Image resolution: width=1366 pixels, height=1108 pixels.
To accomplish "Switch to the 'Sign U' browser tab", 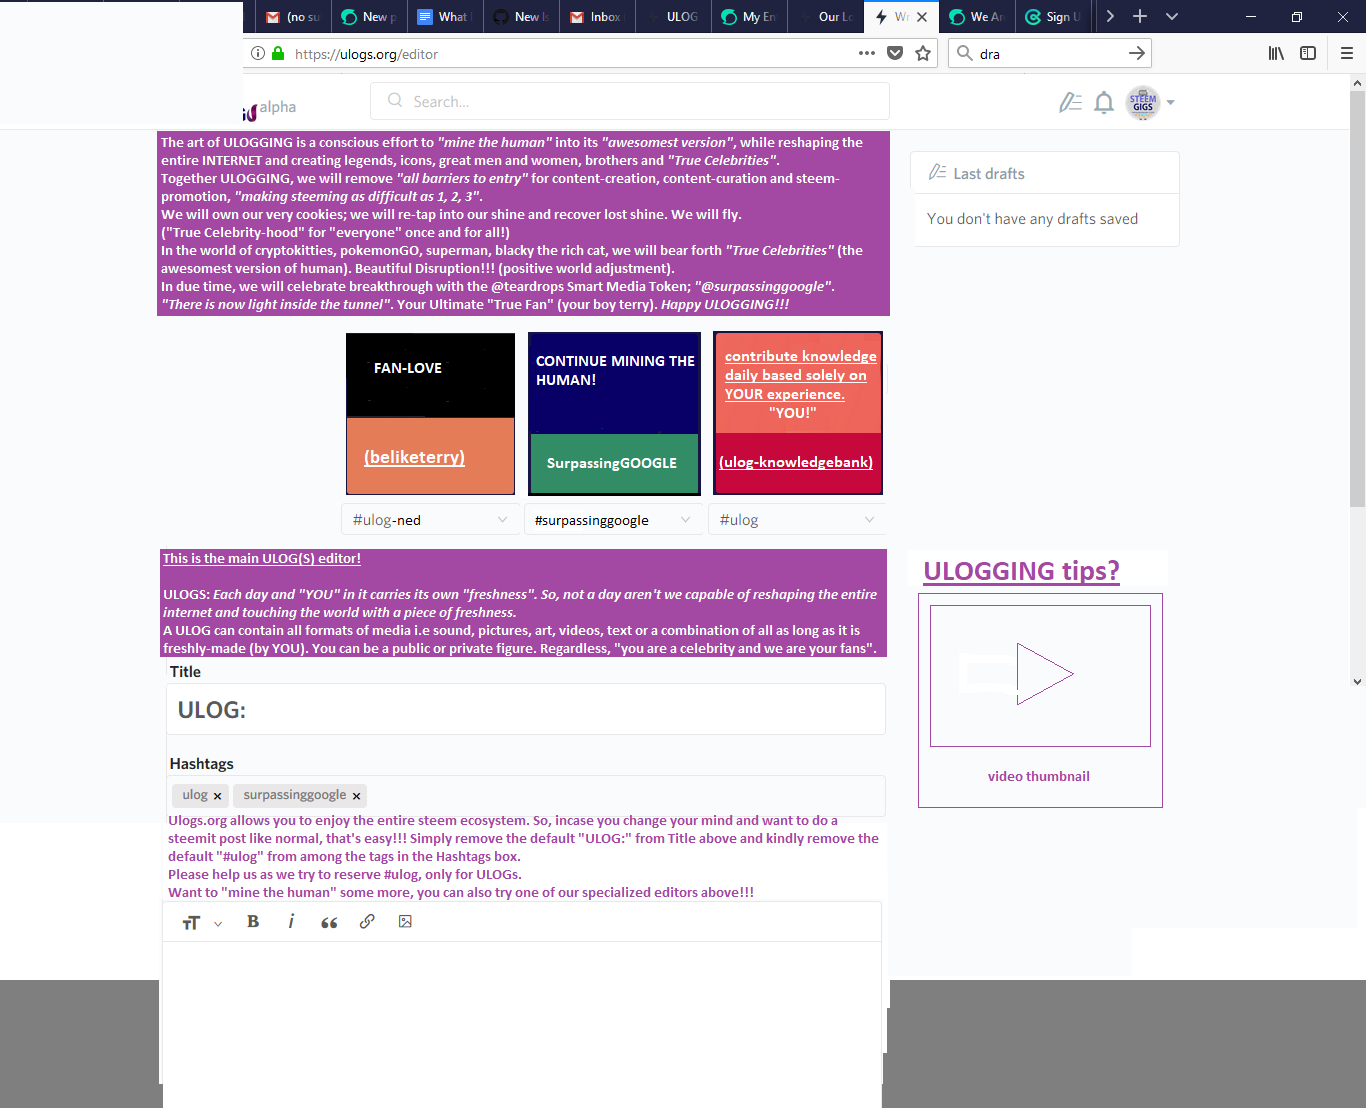I will coord(1053,17).
